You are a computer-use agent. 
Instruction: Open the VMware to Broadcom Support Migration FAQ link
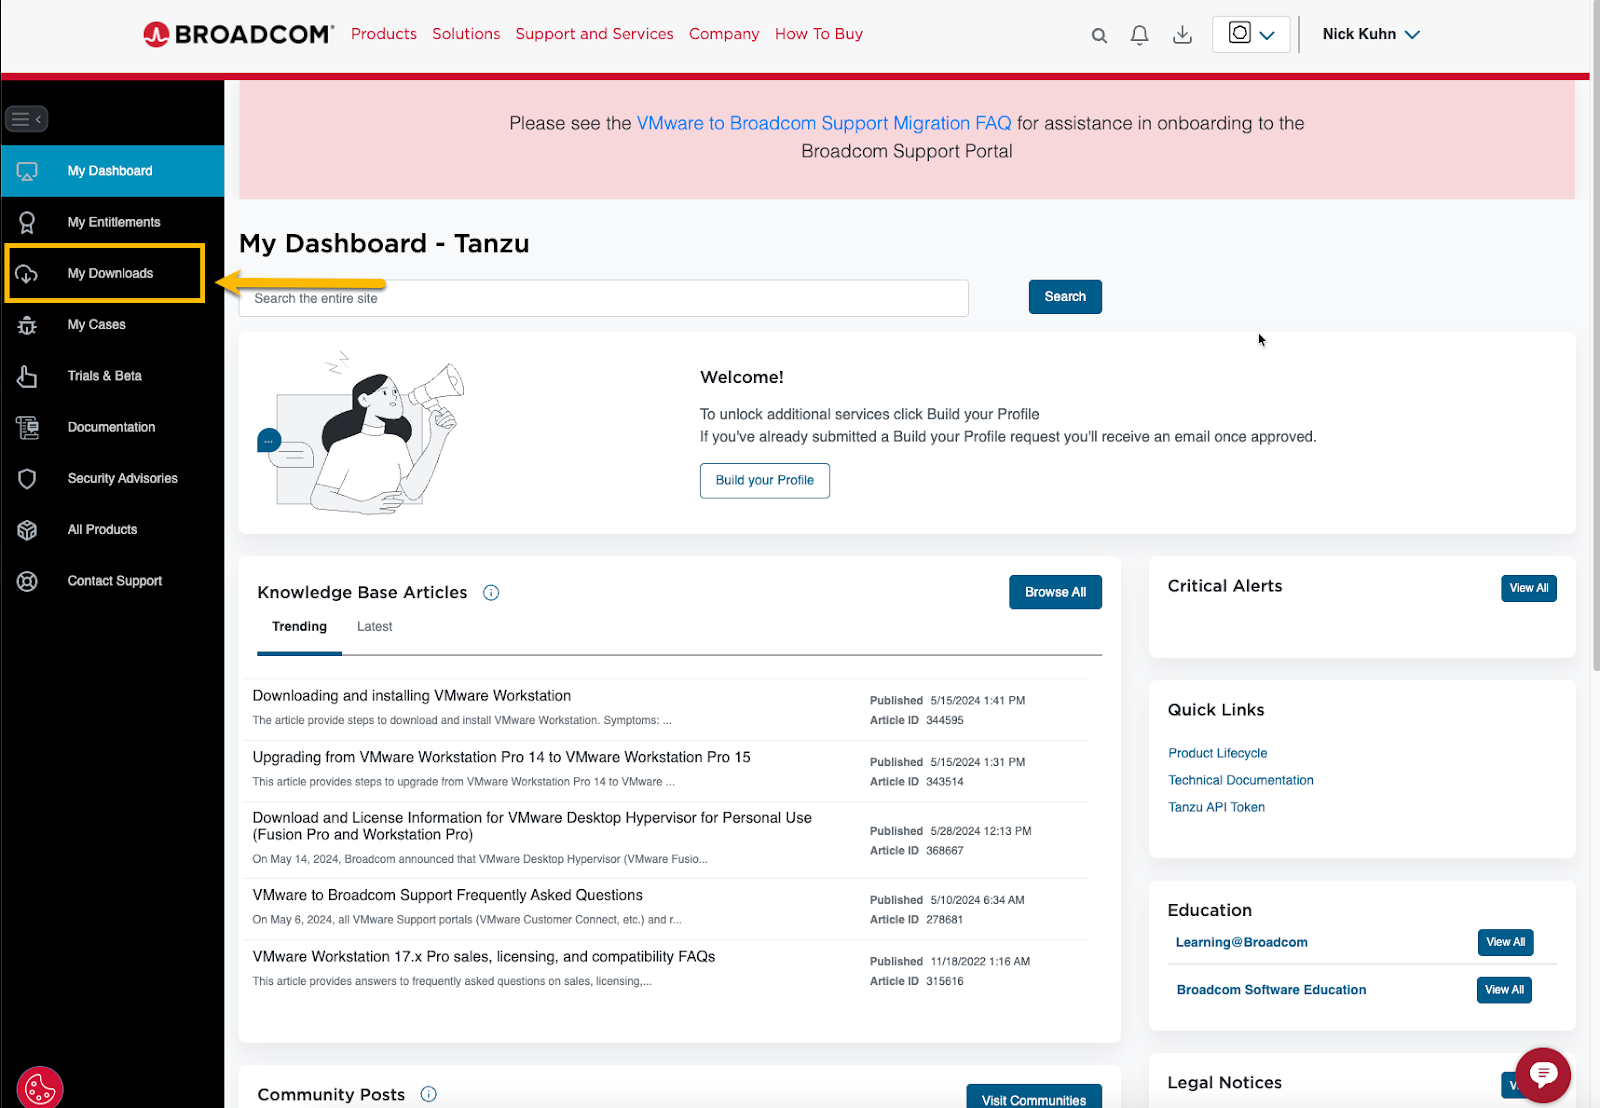click(x=824, y=123)
